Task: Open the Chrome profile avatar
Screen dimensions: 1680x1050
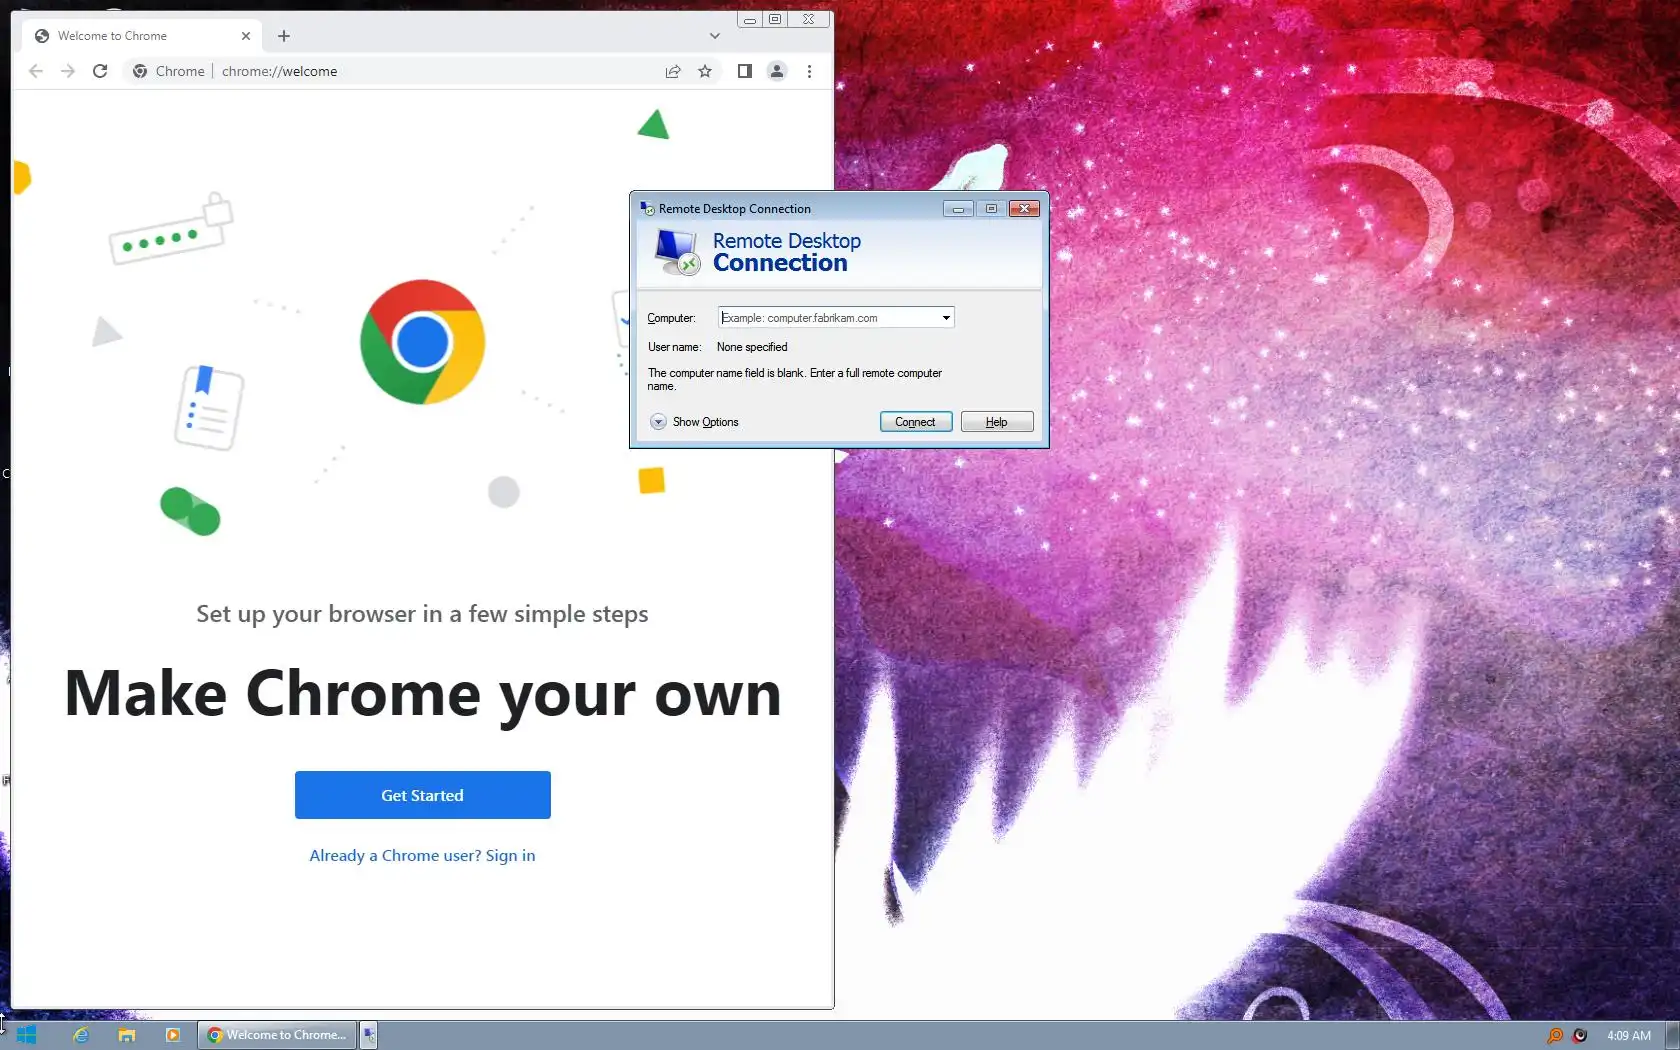Action: click(777, 71)
